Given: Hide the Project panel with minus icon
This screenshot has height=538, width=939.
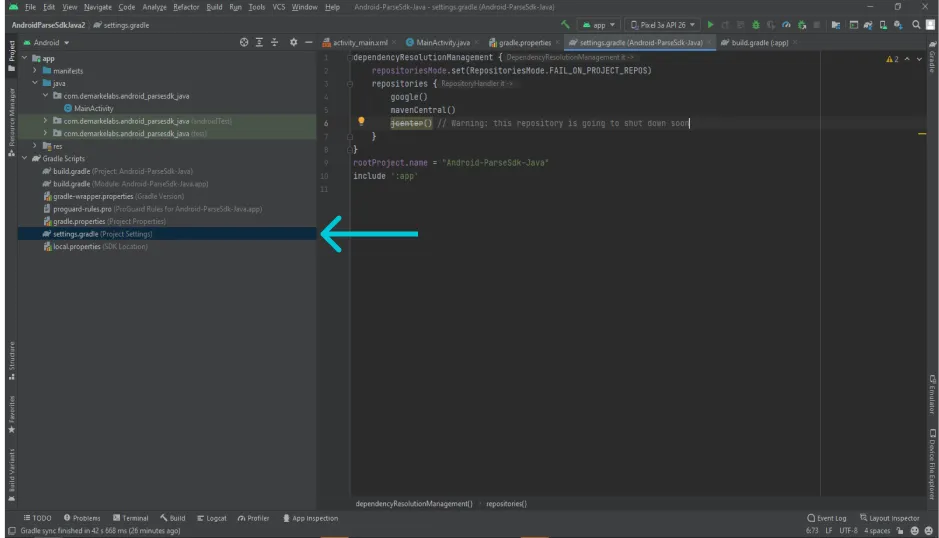Looking at the screenshot, I should (x=308, y=43).
